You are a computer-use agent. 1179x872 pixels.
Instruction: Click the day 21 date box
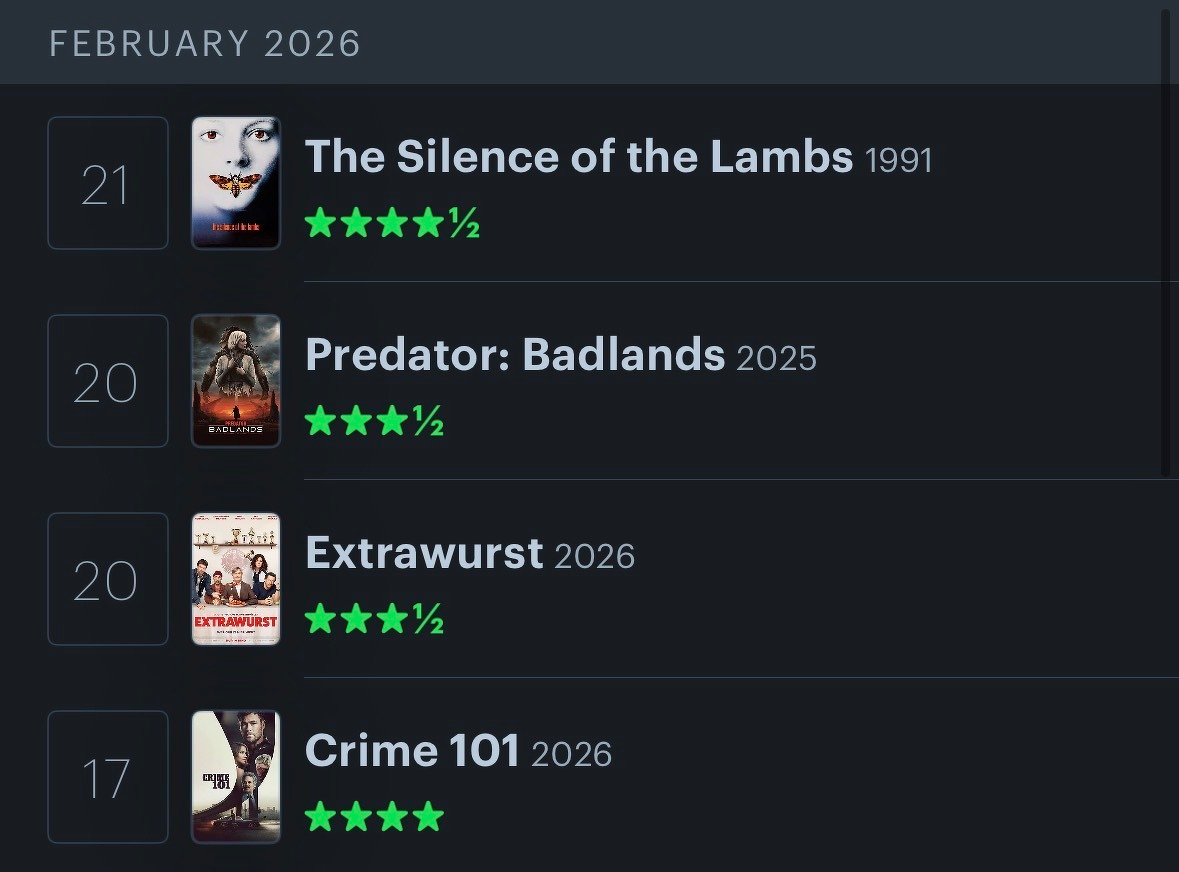(x=107, y=183)
